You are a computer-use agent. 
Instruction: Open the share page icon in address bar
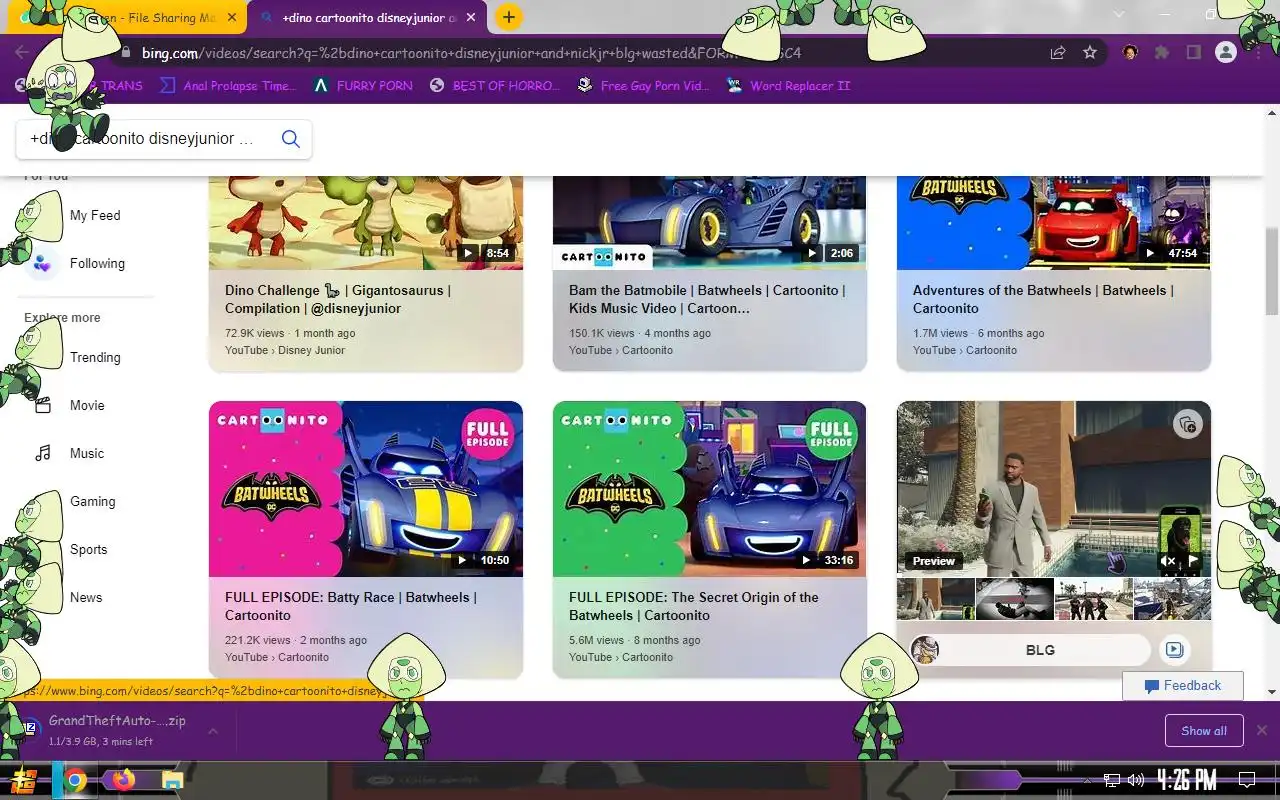[1058, 52]
